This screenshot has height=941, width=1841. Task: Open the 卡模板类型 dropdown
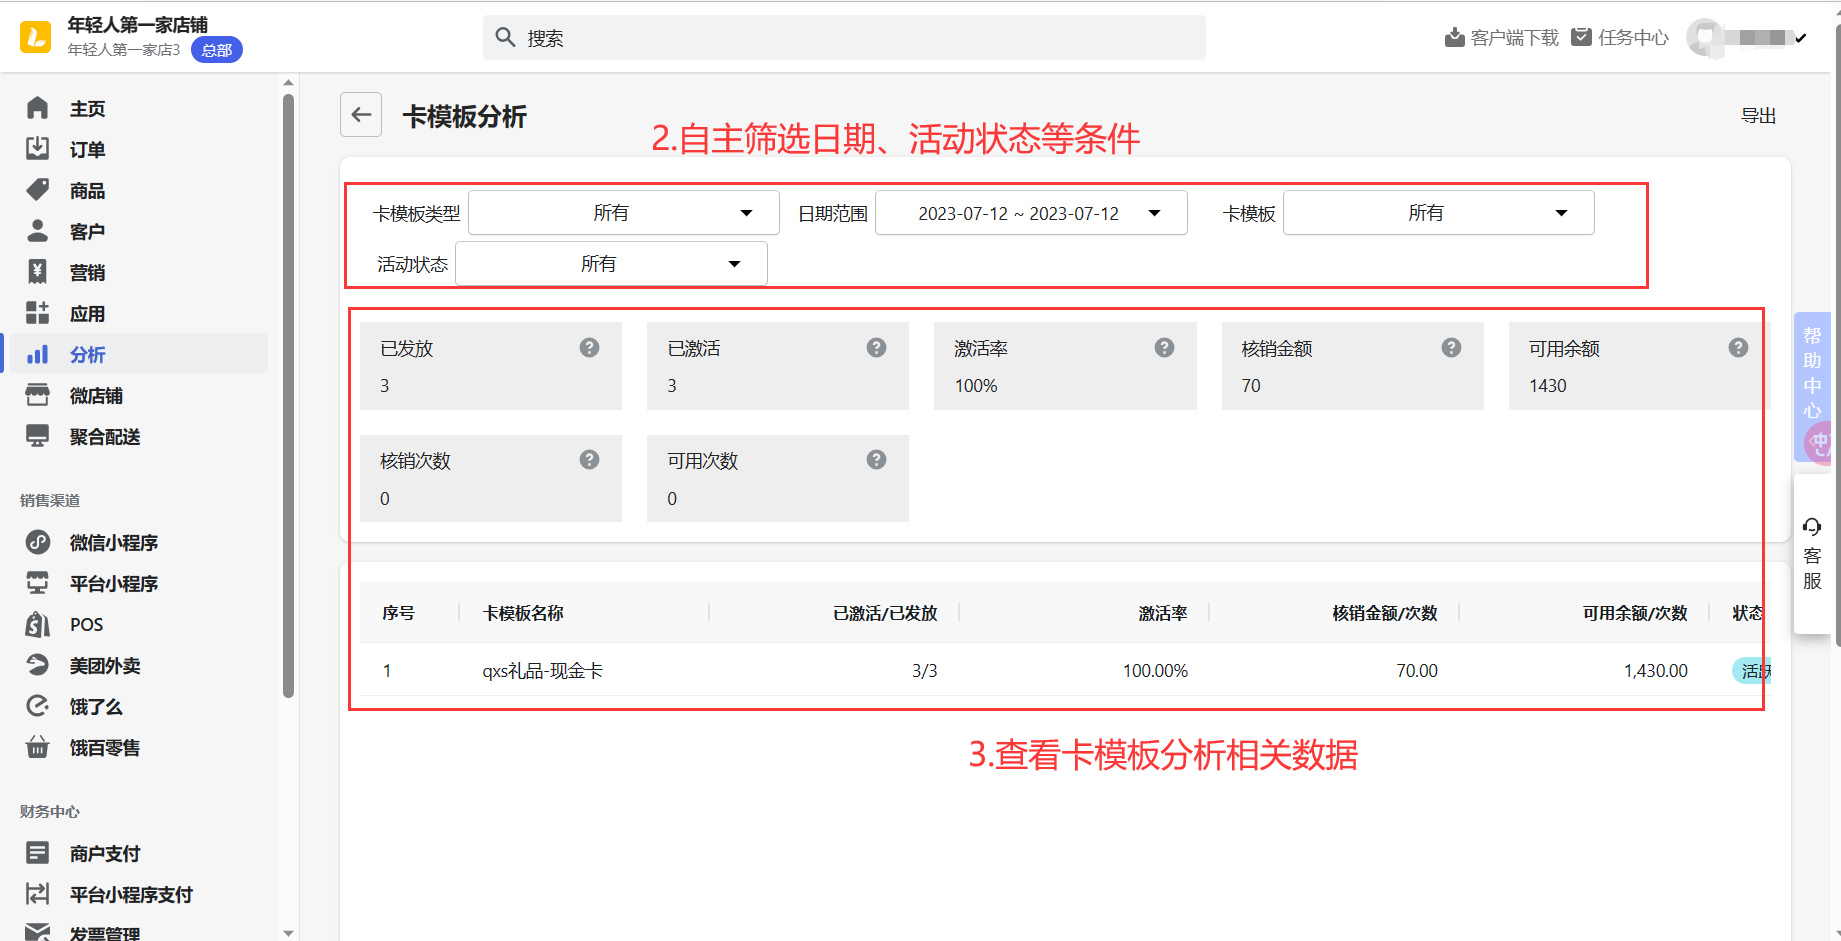click(624, 213)
